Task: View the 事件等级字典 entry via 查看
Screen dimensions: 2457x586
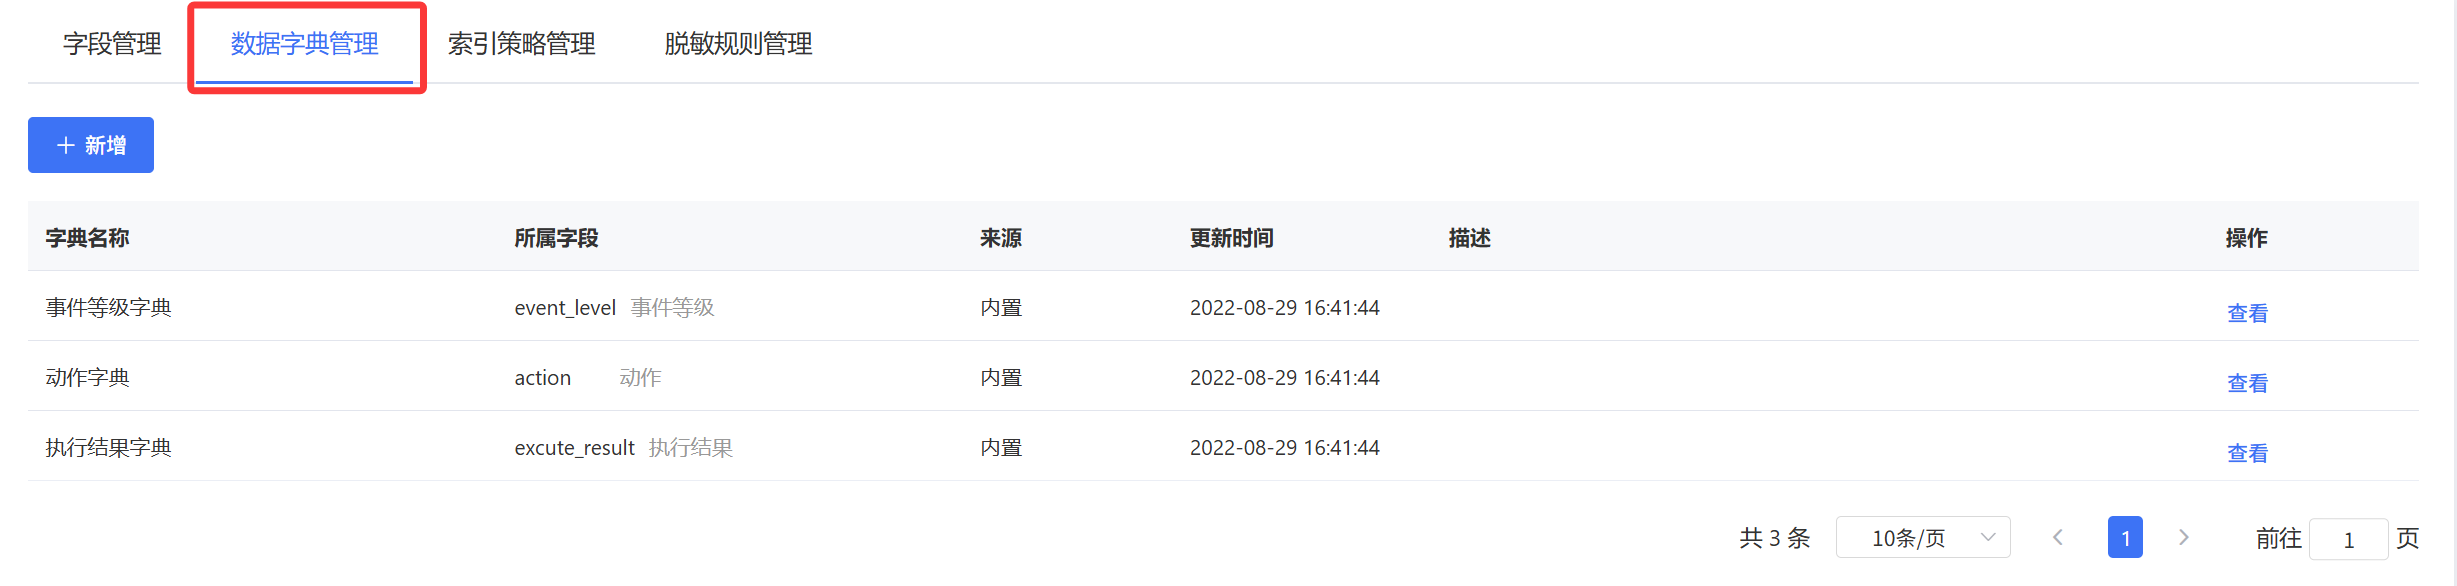Action: coord(2247,313)
